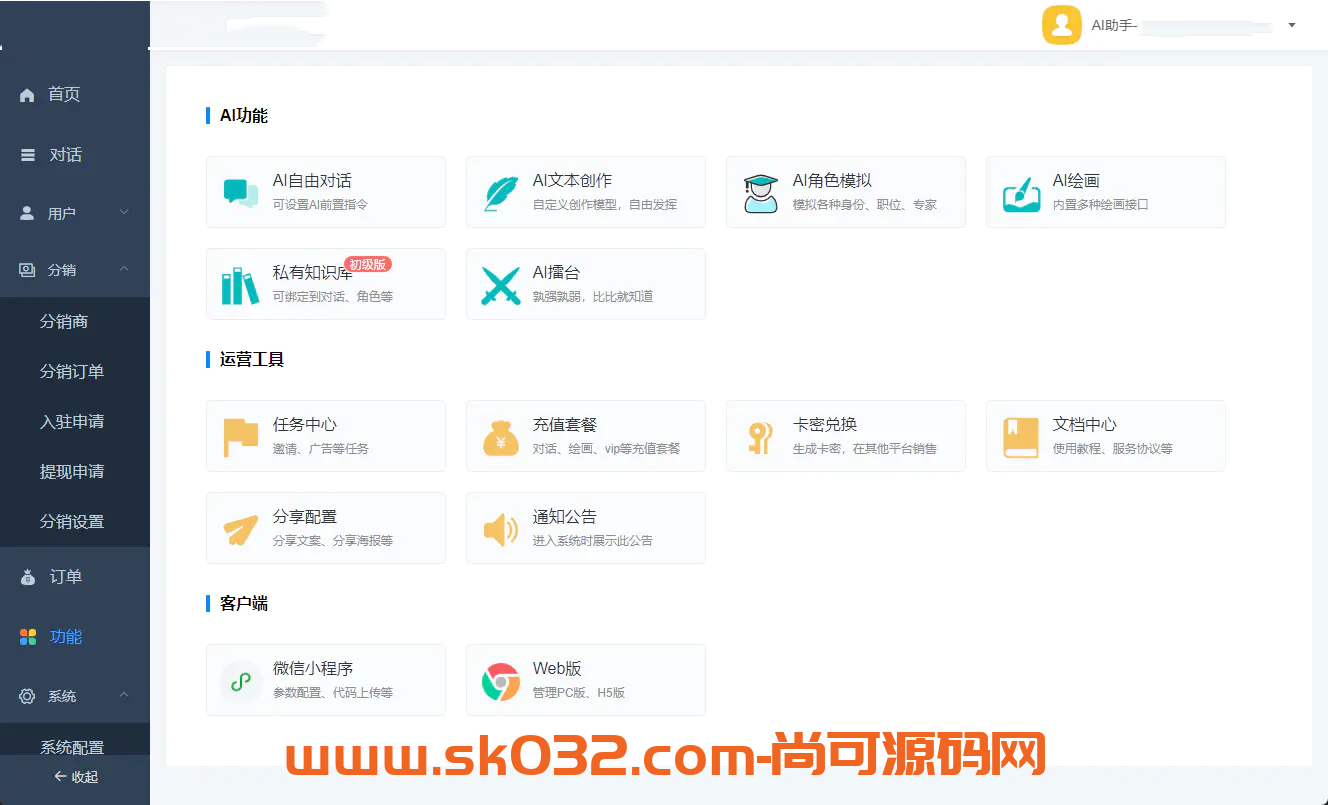This screenshot has height=805, width=1328.
Task: Click '邀请、广告等任务' description text
Action: (321, 449)
